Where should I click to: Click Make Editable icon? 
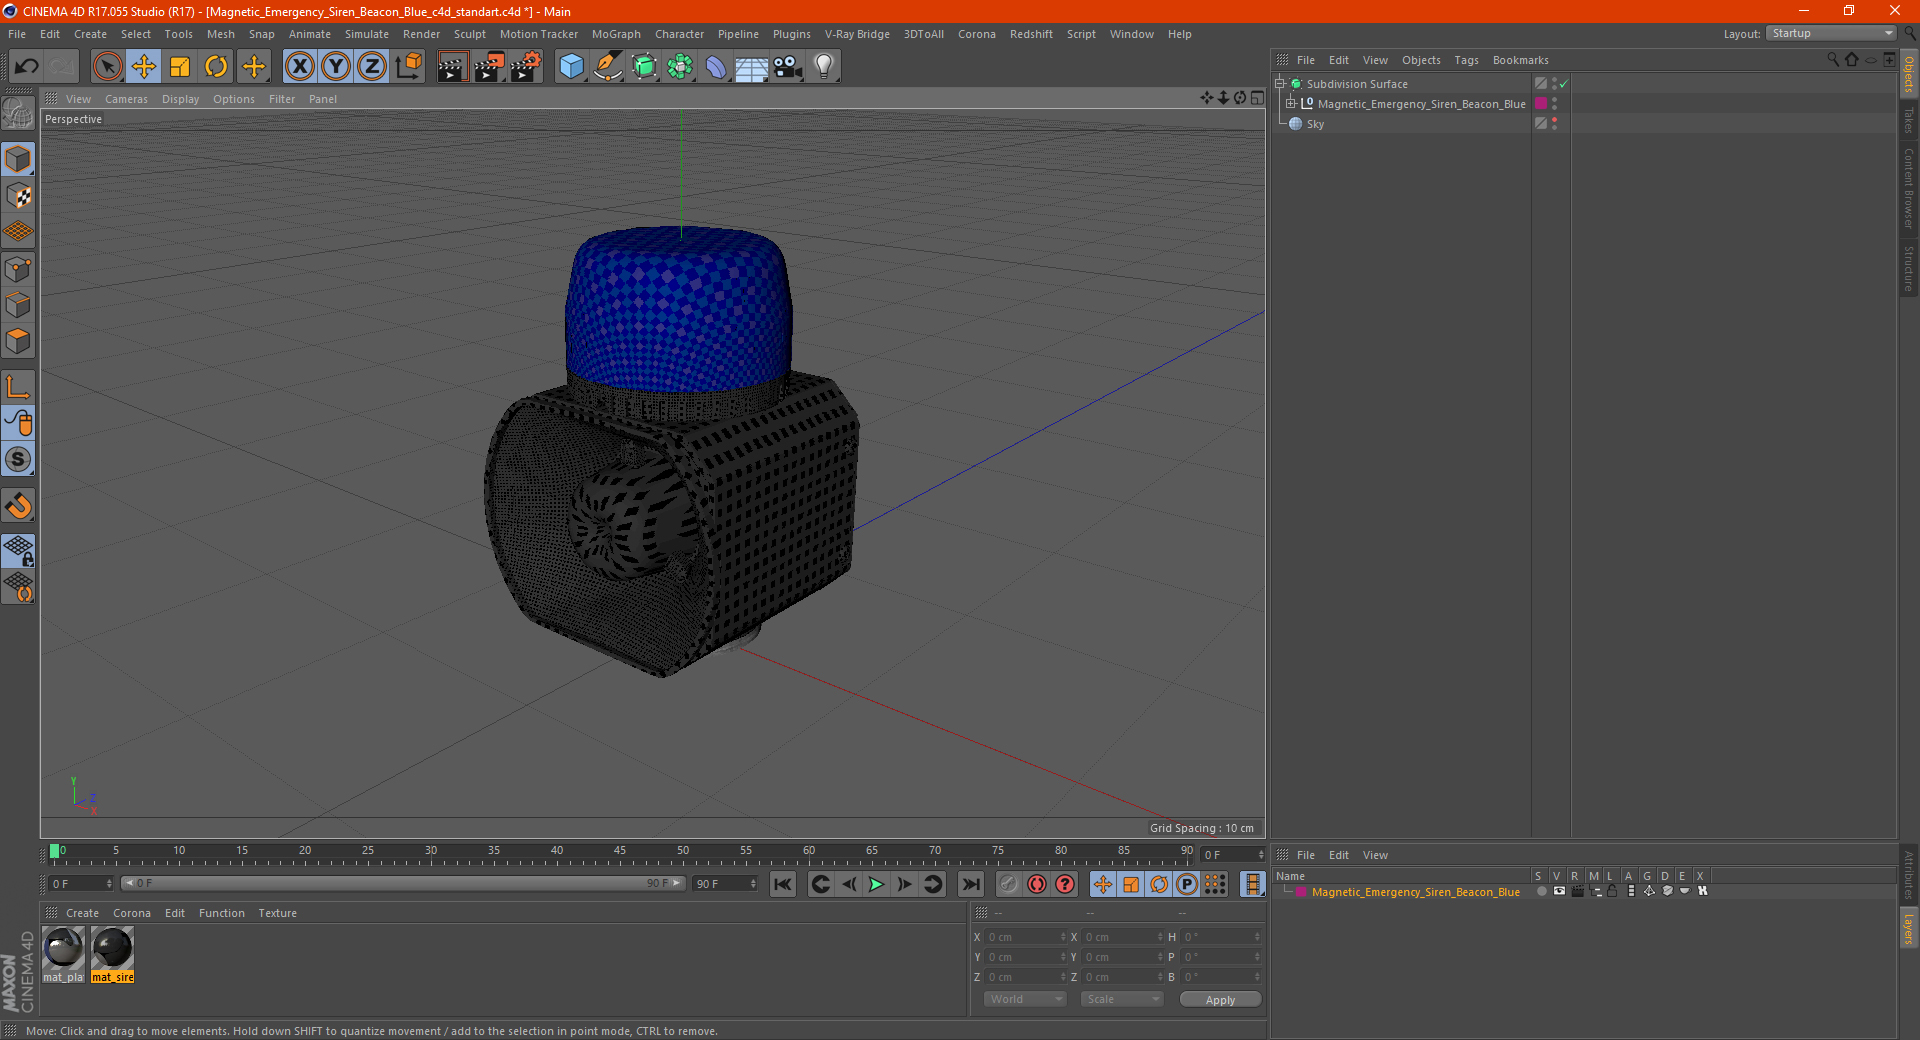point(18,114)
